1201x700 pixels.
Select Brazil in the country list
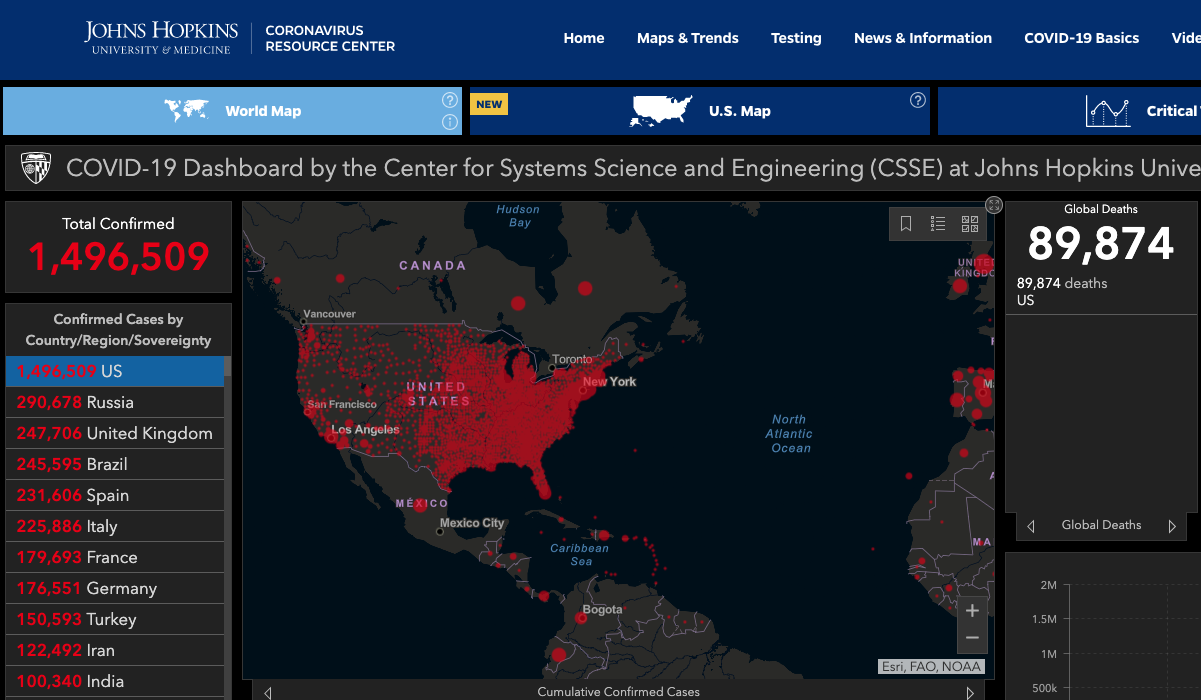[x=115, y=464]
